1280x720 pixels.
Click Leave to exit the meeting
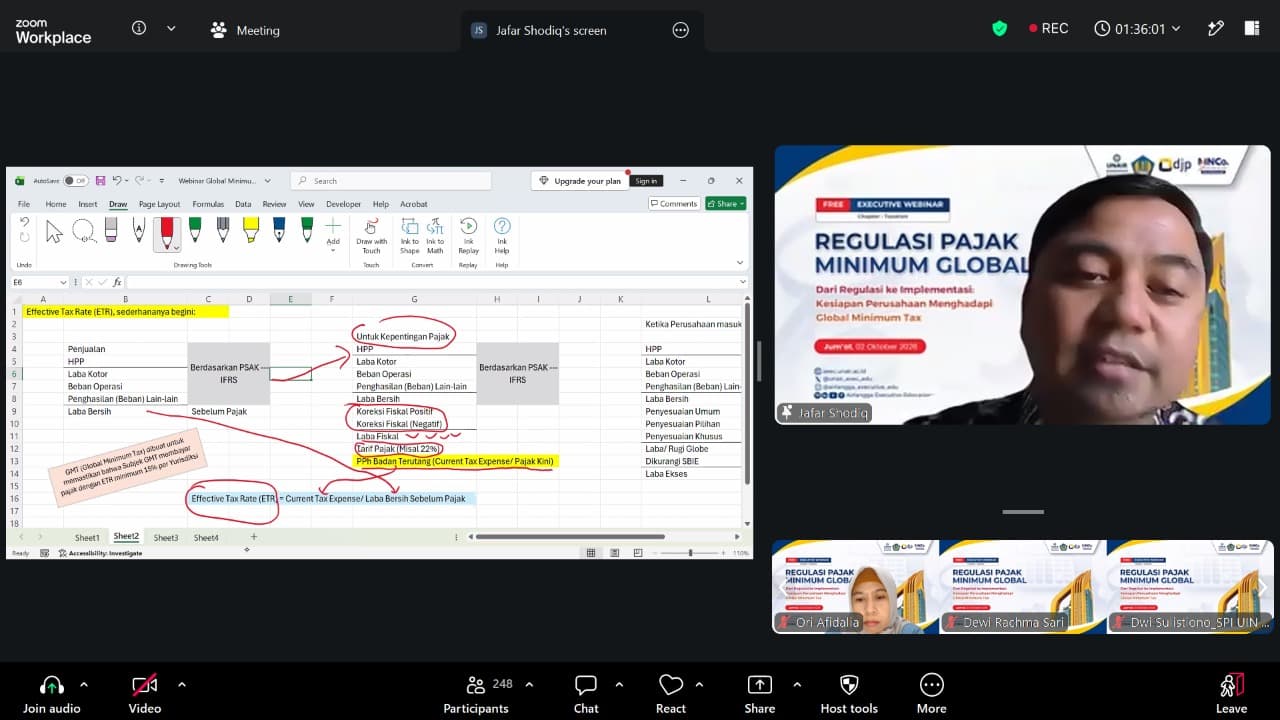(x=1231, y=694)
